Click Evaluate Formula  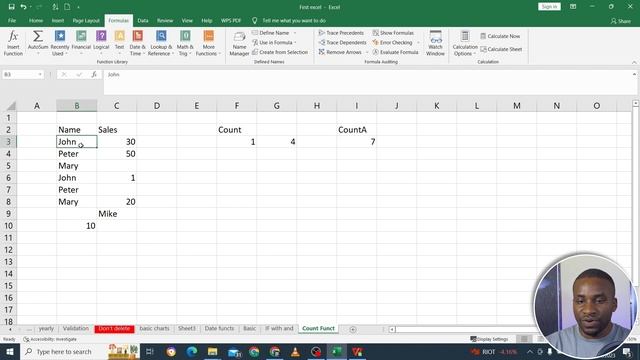[396, 52]
